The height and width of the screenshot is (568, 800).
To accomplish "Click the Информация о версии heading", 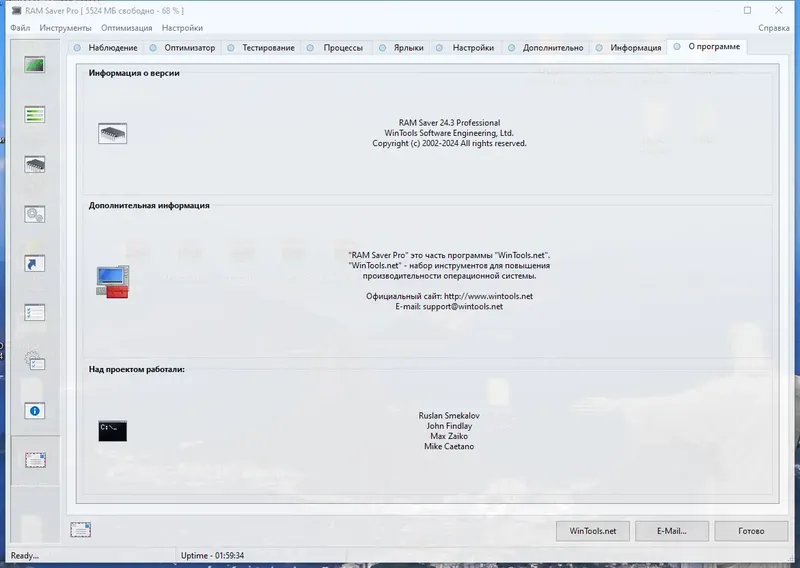I will tap(134, 73).
